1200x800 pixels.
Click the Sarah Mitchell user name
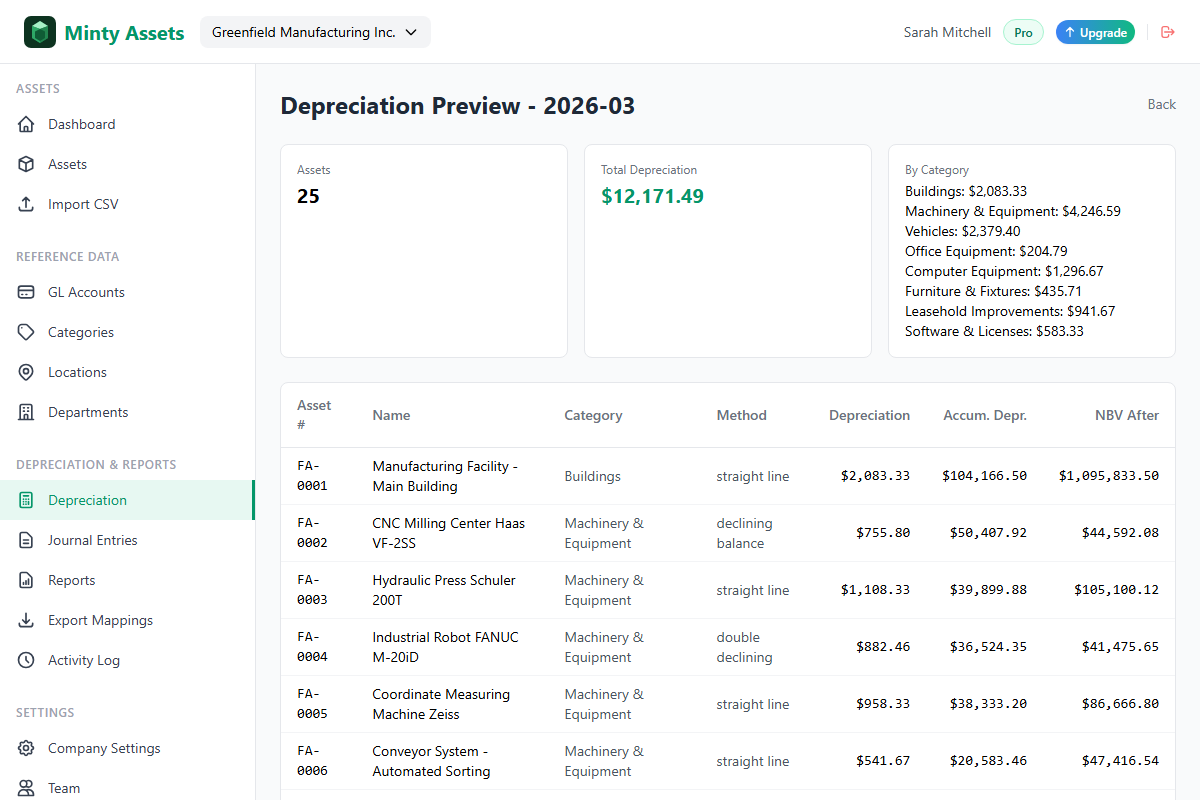[947, 32]
